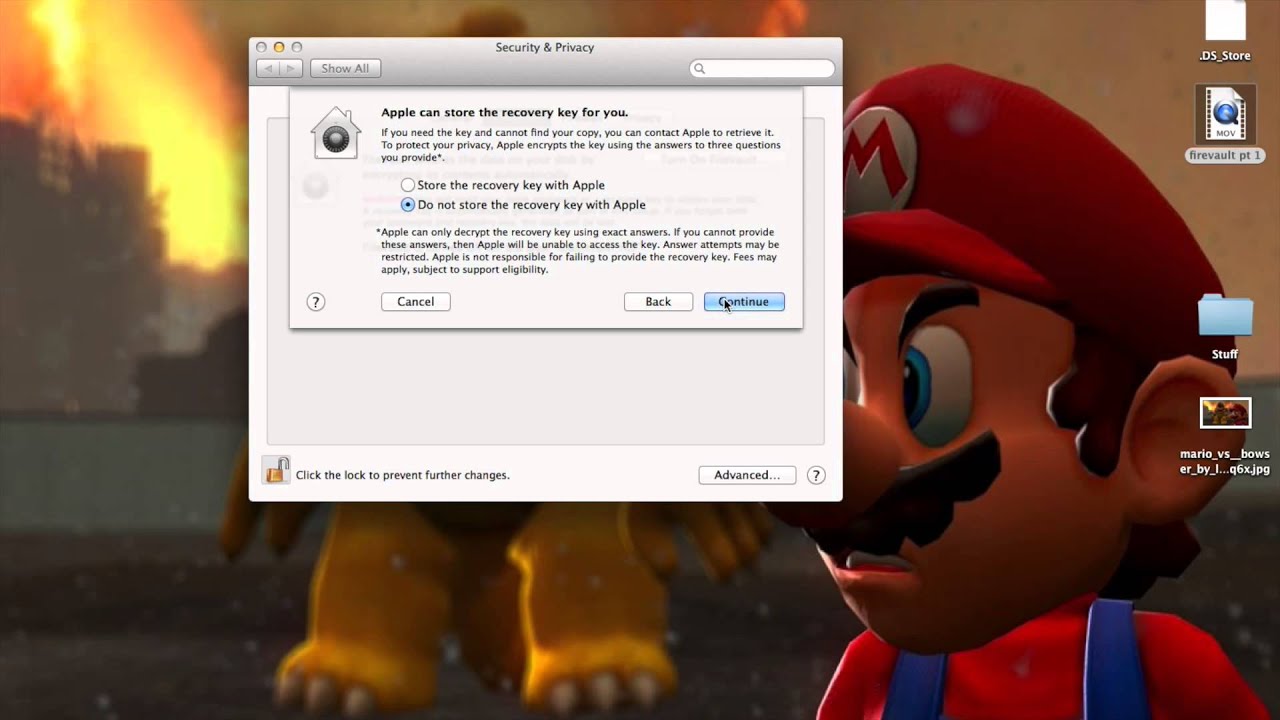Minimize the Security & Privacy window
Screen dimensions: 1280x720
(279, 47)
